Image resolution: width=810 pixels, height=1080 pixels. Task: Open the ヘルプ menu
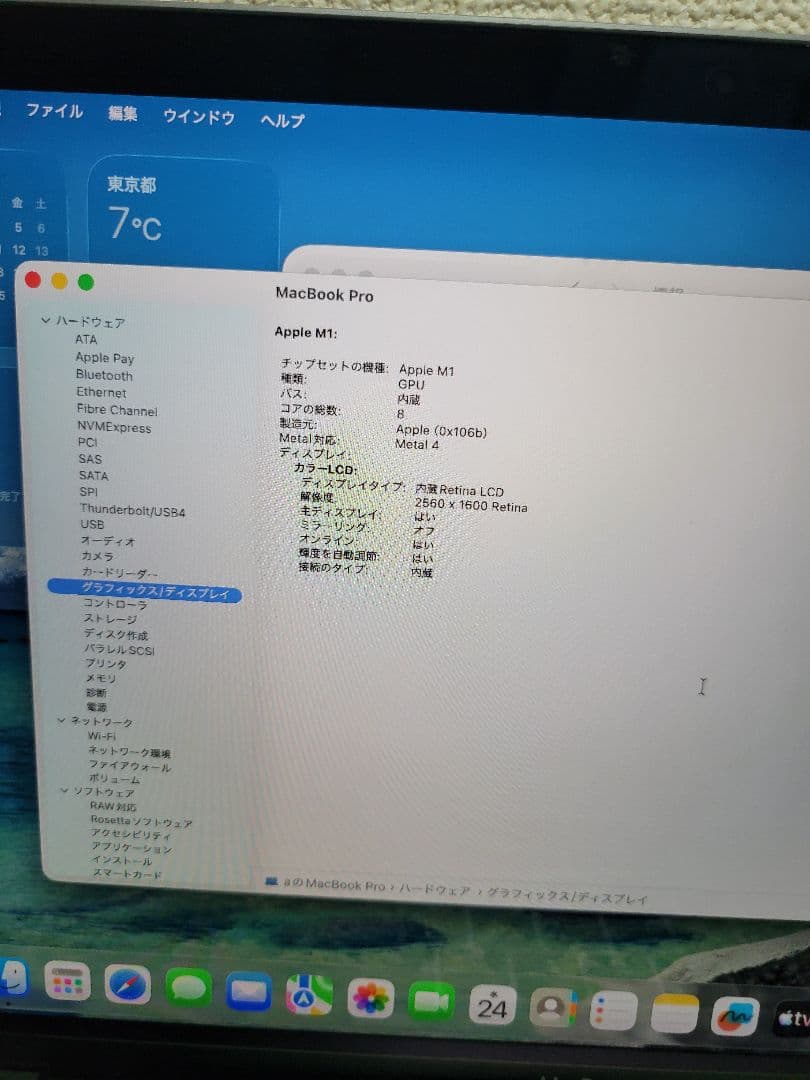[x=281, y=117]
